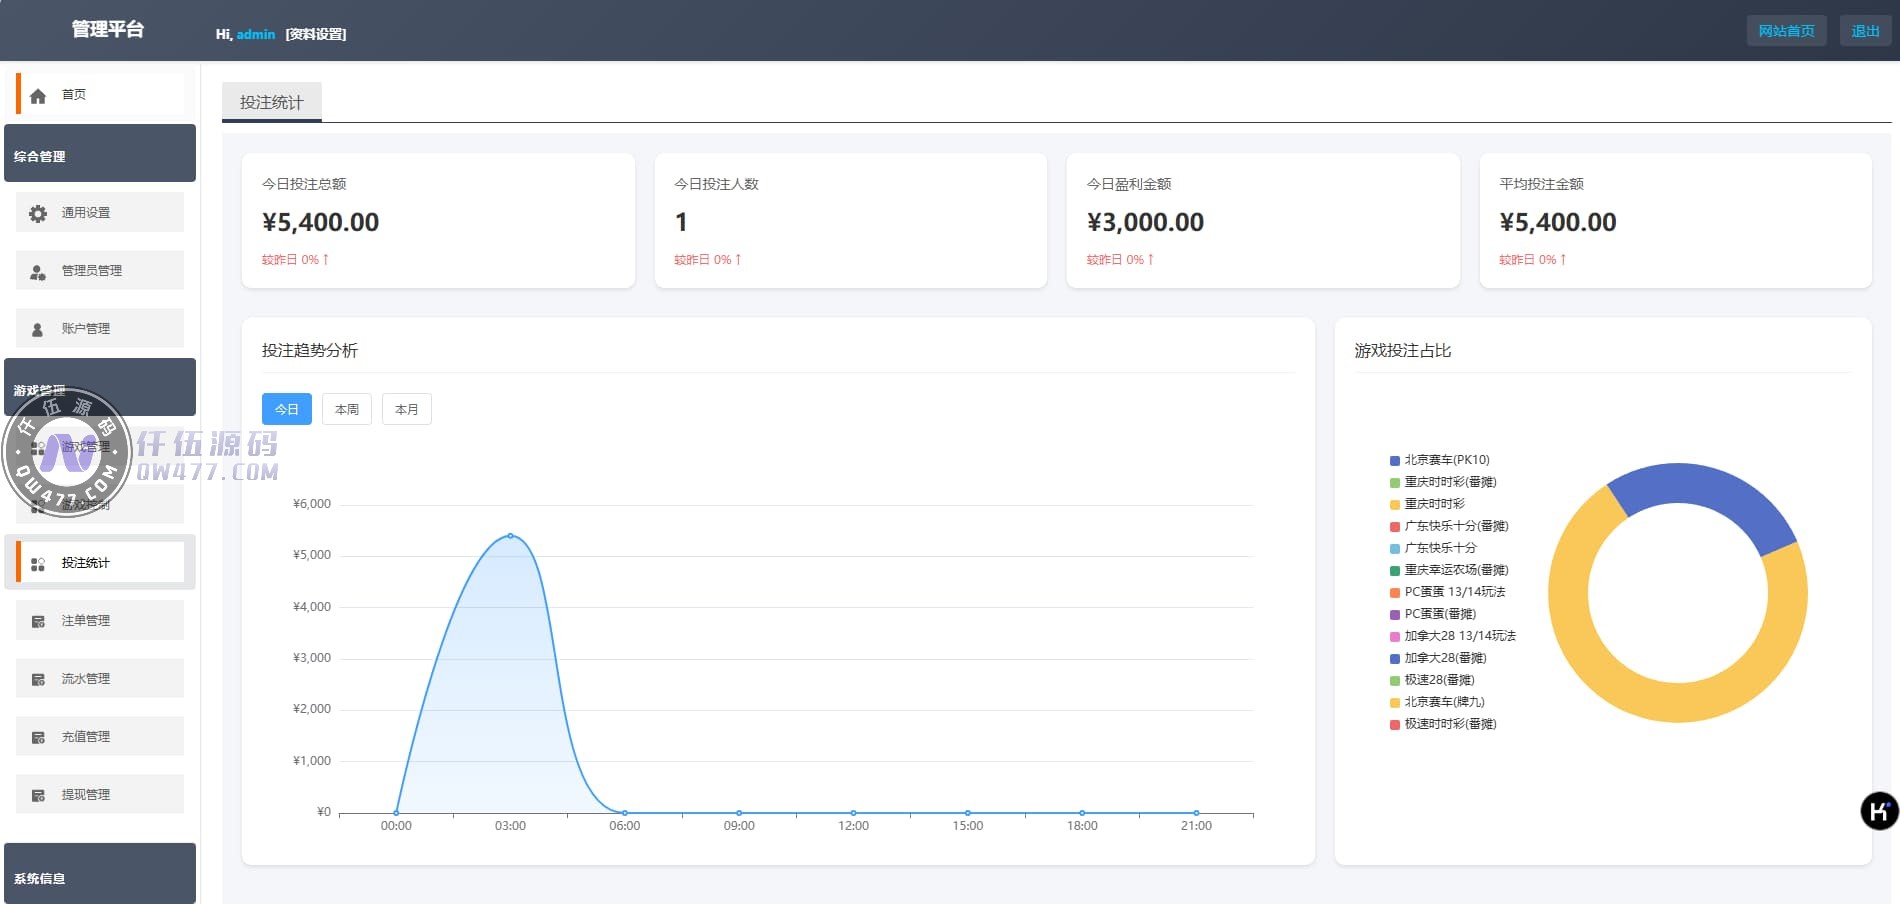Click the gear icon for 通用设置

tap(38, 213)
